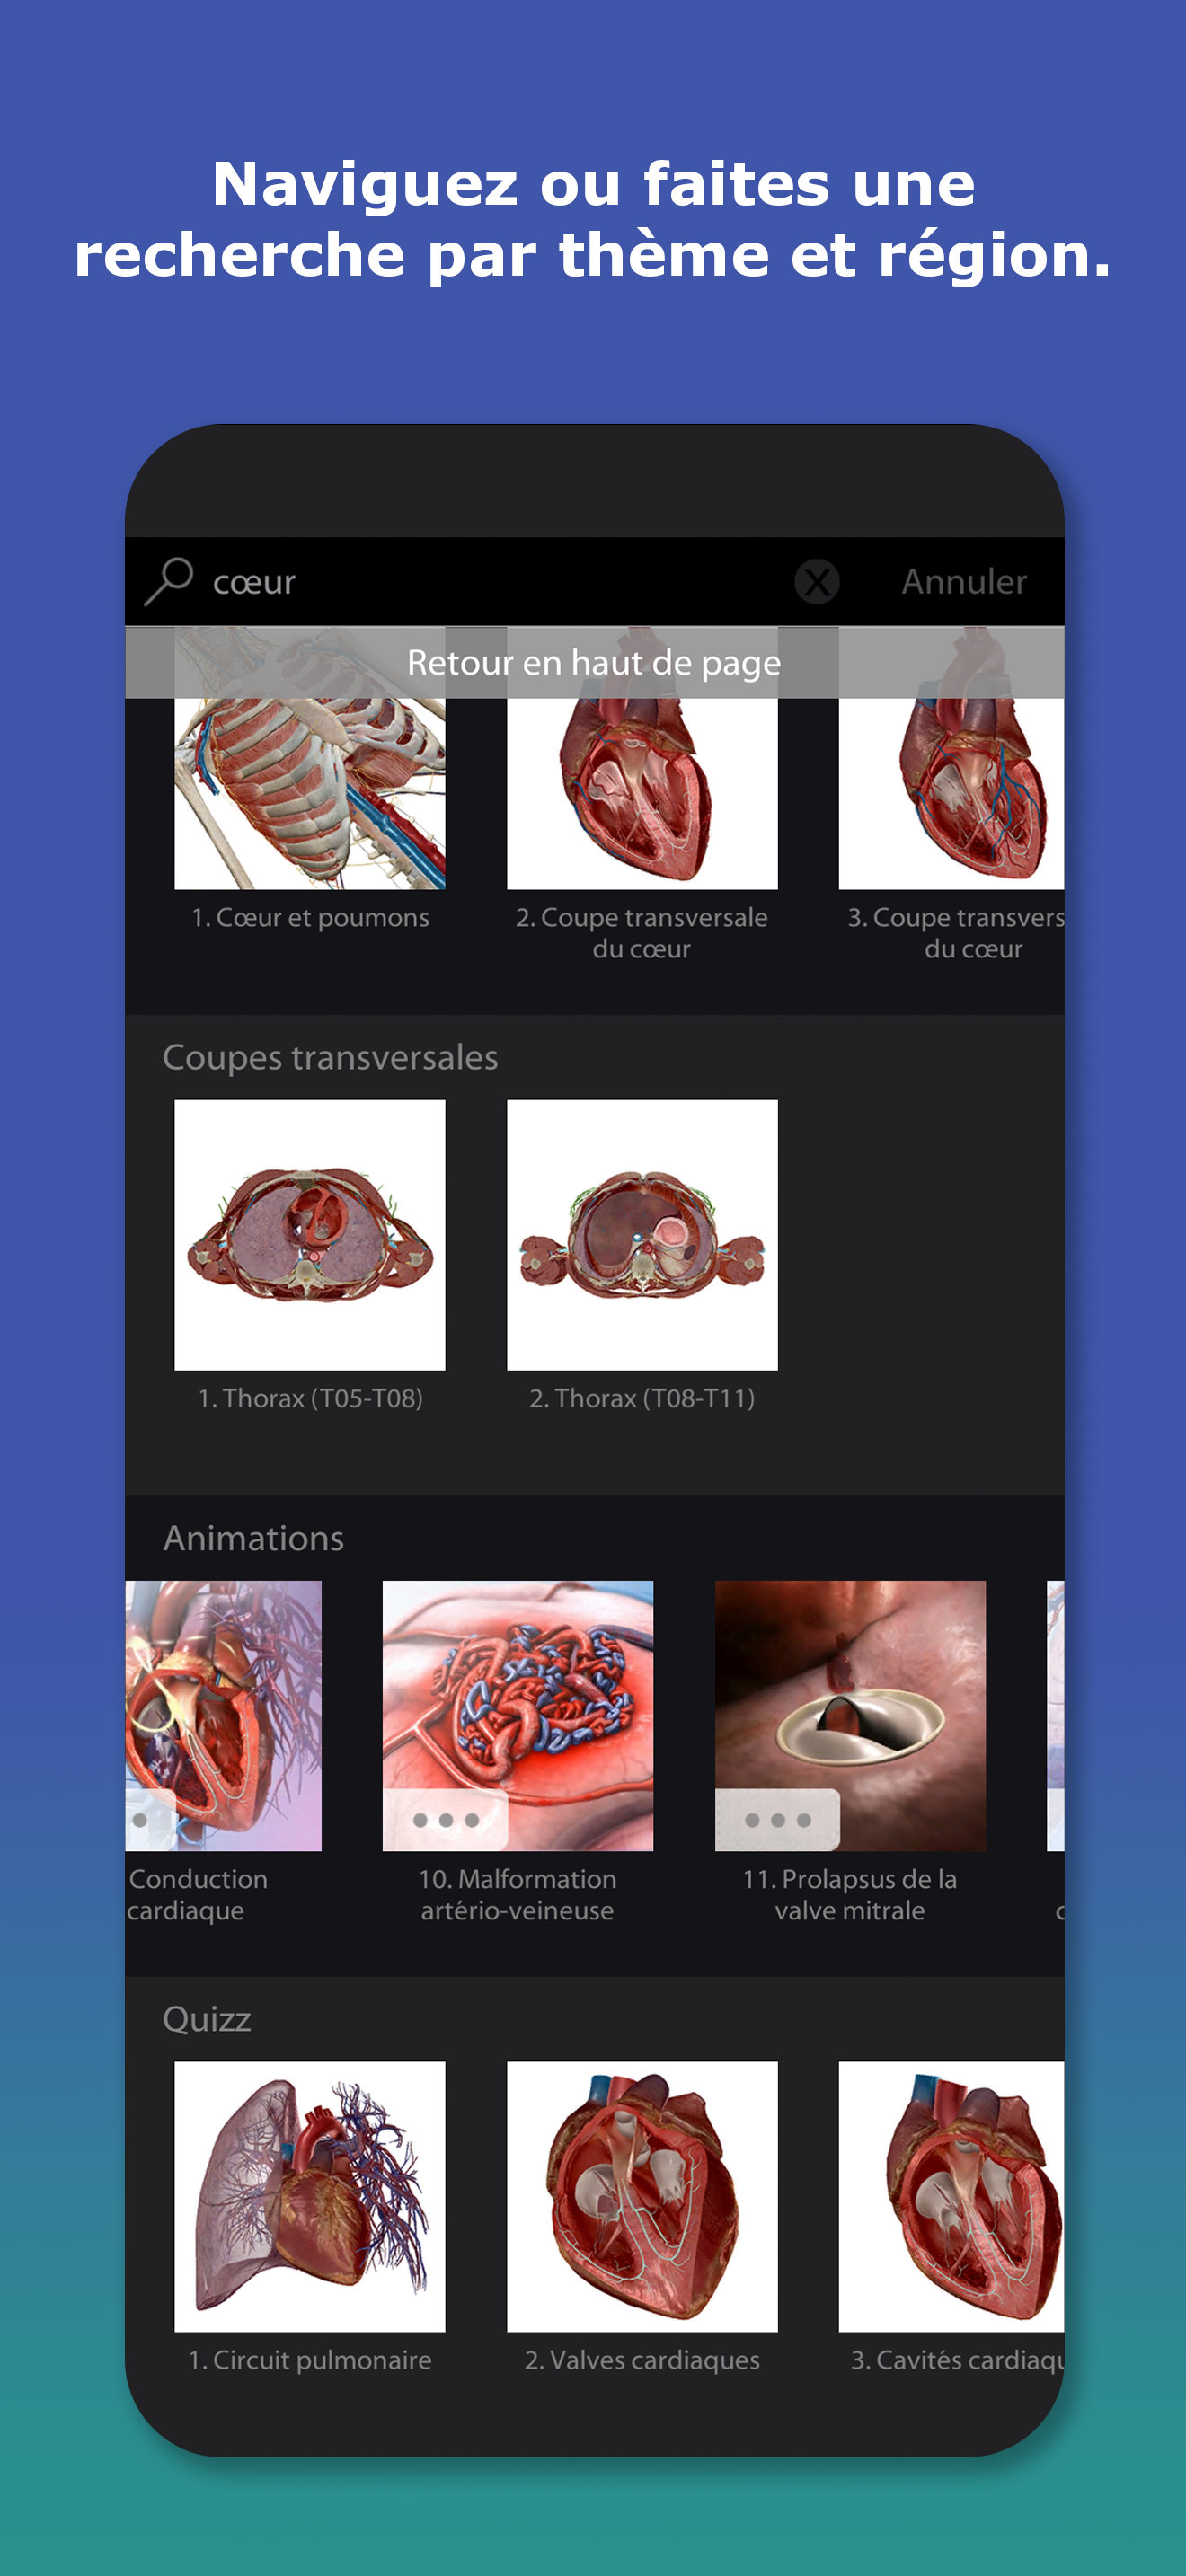Start the Cavités cardiaques quiz

(951, 2196)
